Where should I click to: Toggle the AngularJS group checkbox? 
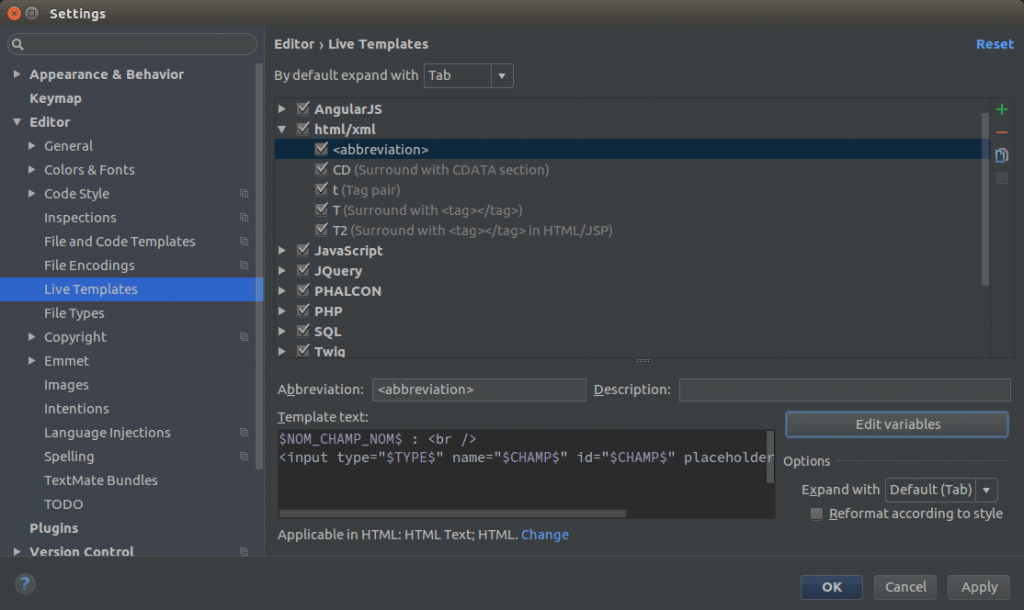(x=303, y=108)
